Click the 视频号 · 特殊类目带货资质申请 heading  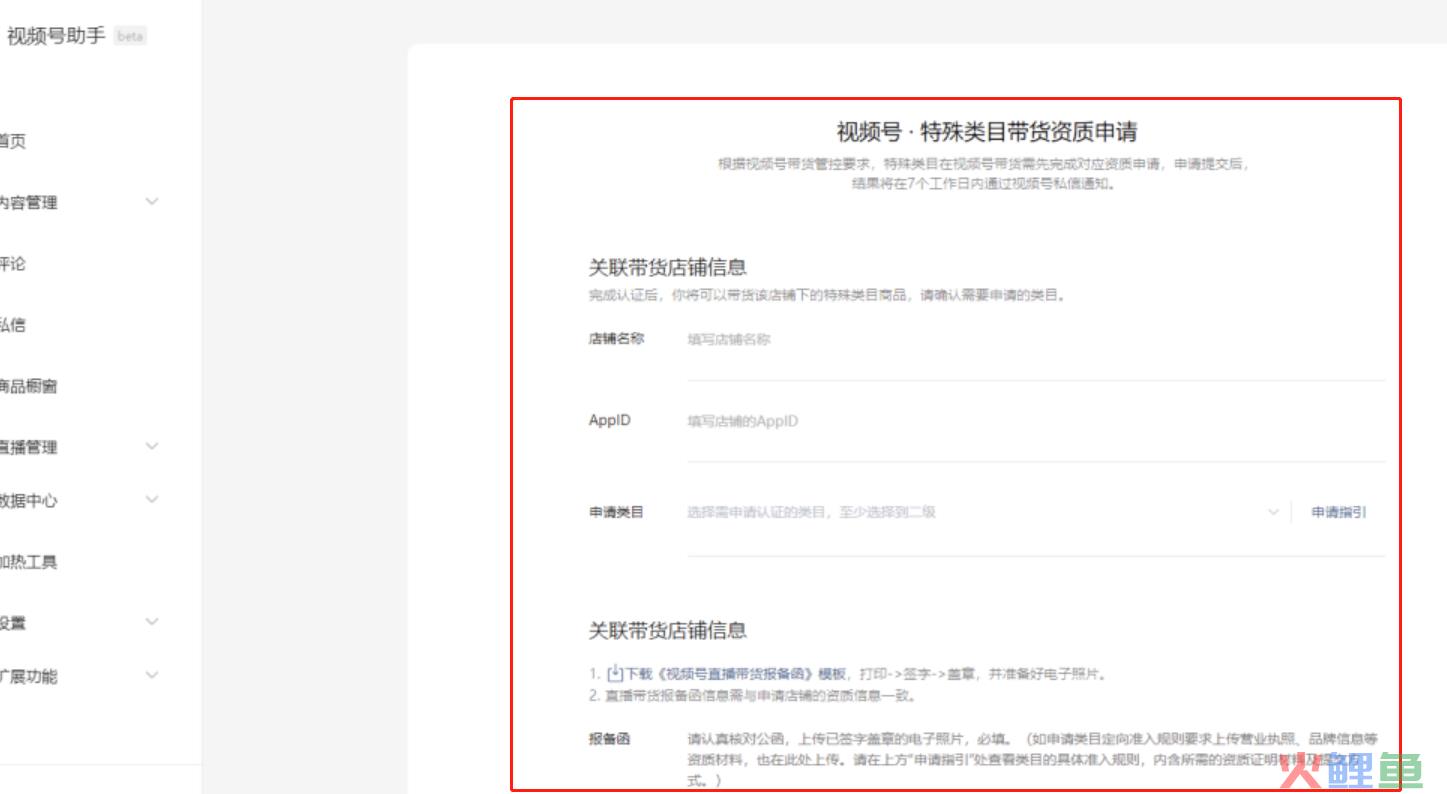click(986, 132)
